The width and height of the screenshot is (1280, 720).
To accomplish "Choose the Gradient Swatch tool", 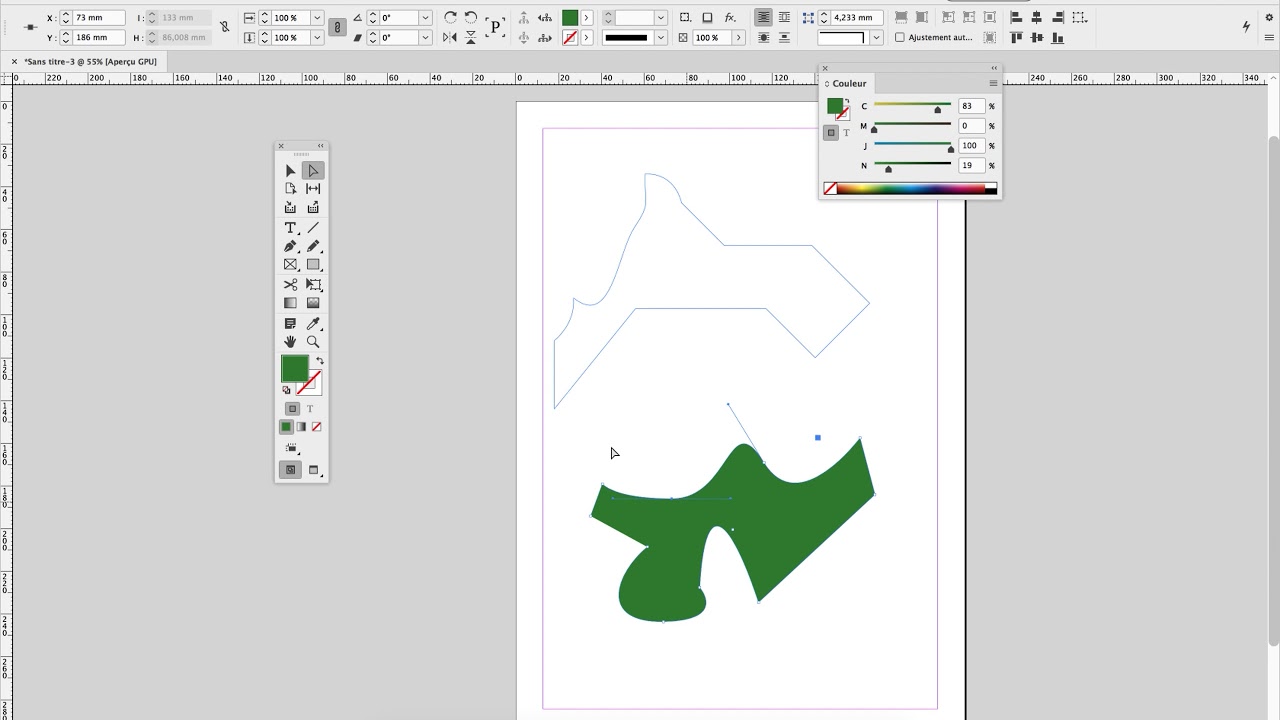I will point(290,303).
